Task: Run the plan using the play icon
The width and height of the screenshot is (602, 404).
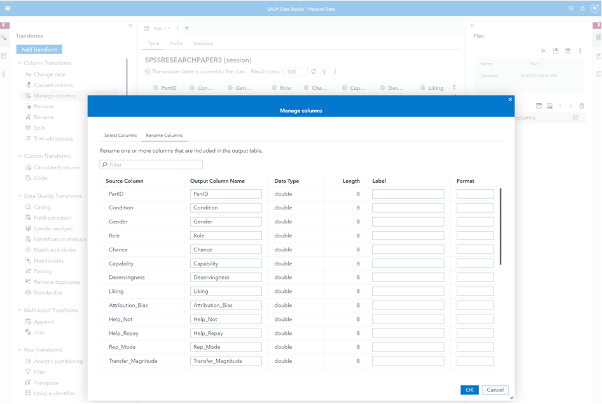Action: (543, 50)
